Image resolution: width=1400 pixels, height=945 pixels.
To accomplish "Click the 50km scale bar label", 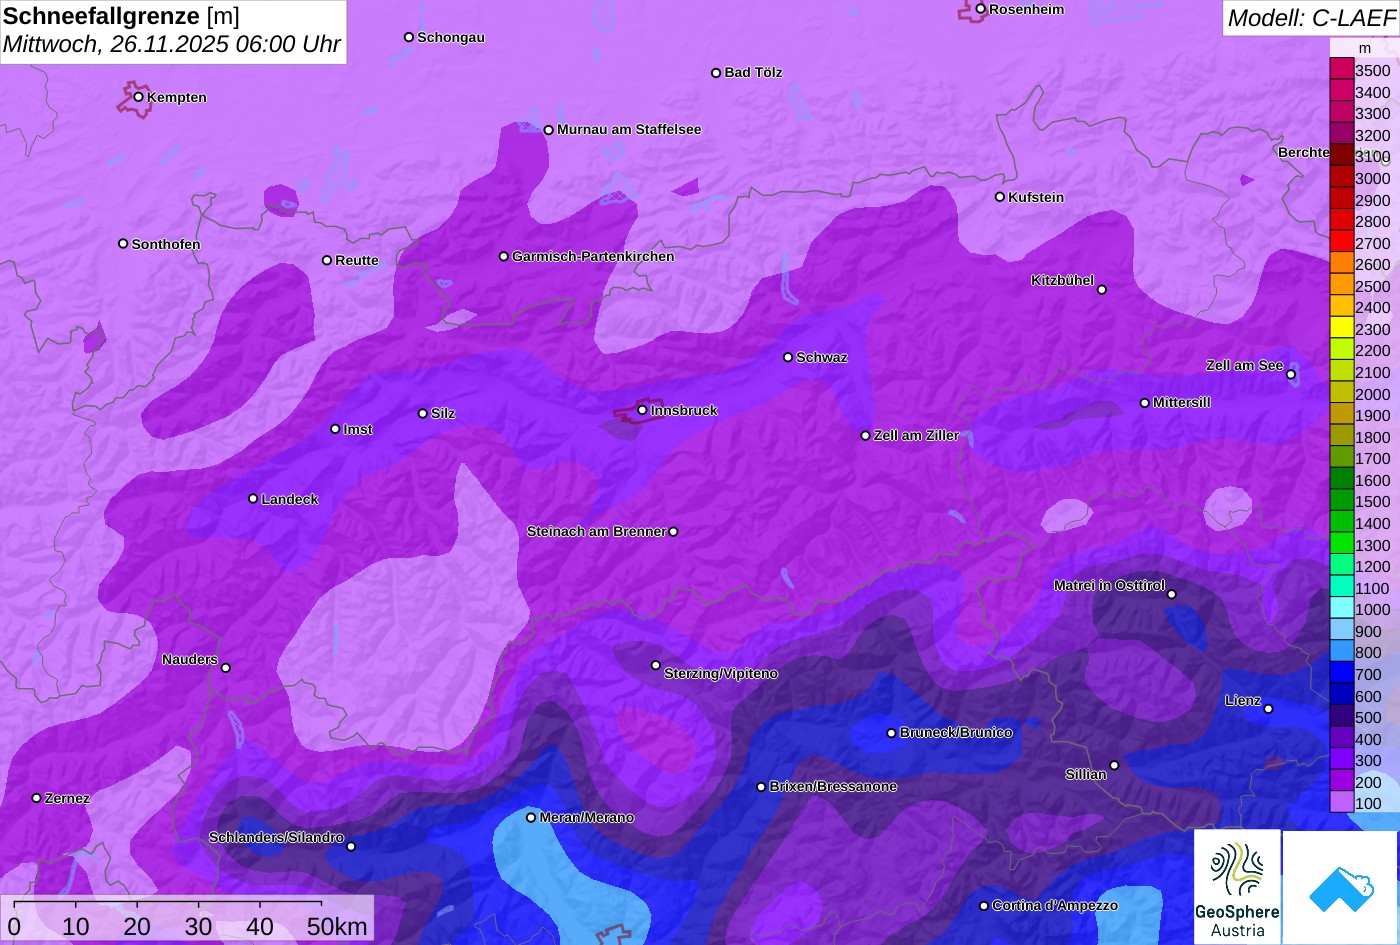I will tap(337, 926).
